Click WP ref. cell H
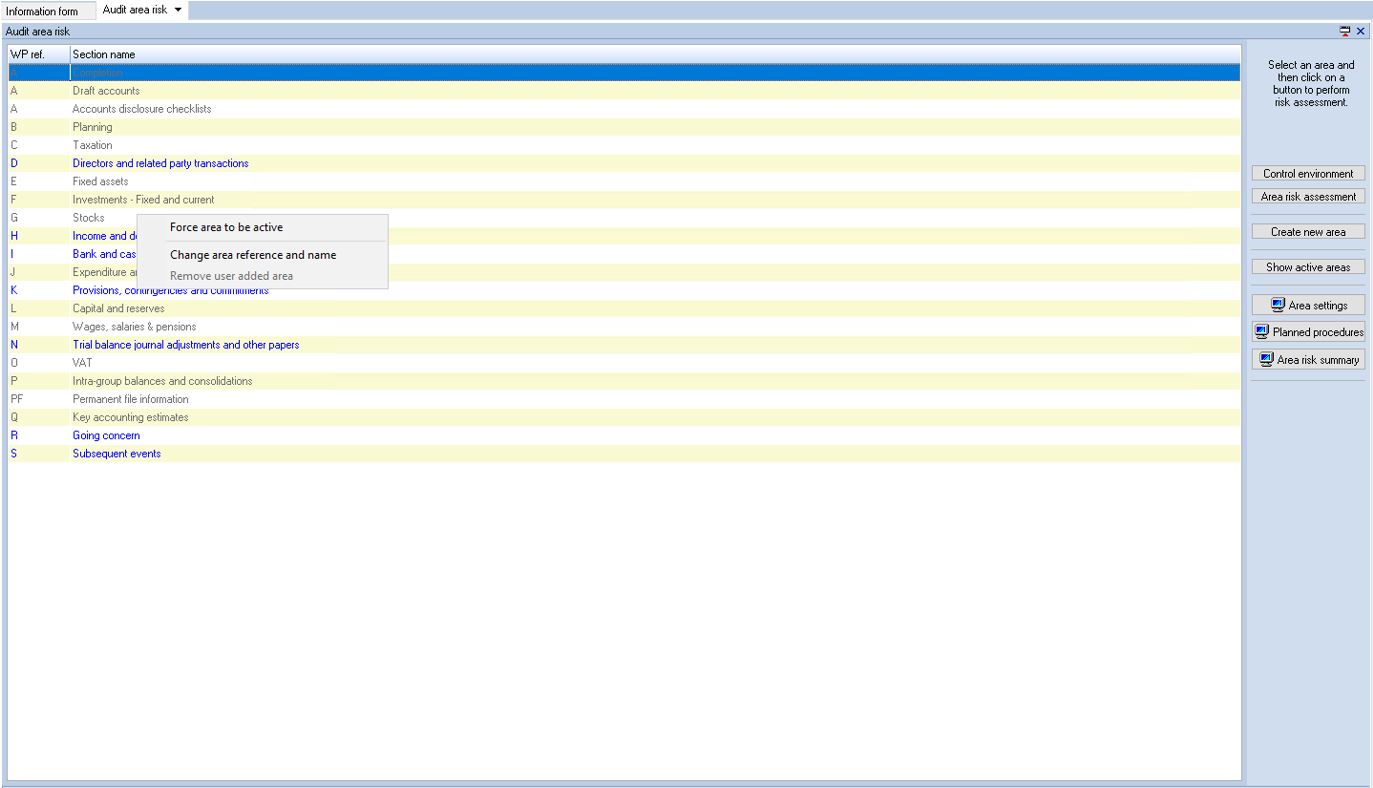This screenshot has height=788, width=1373. click(38, 236)
